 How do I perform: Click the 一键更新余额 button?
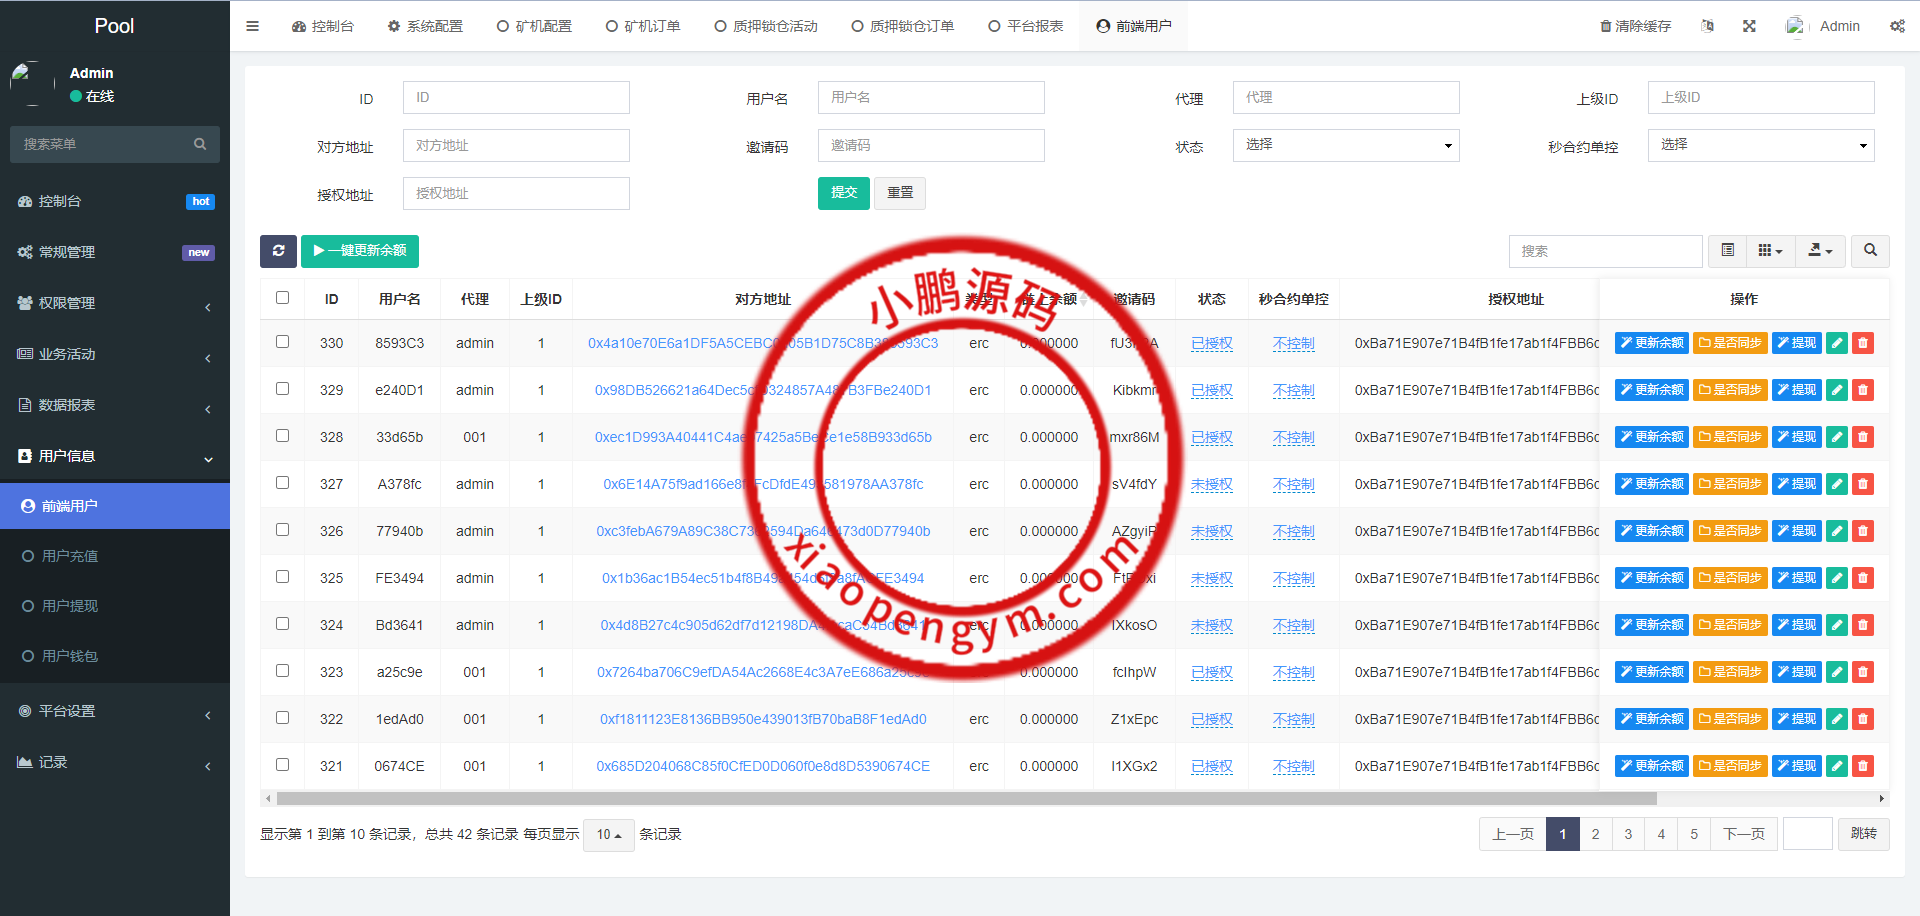[360, 251]
